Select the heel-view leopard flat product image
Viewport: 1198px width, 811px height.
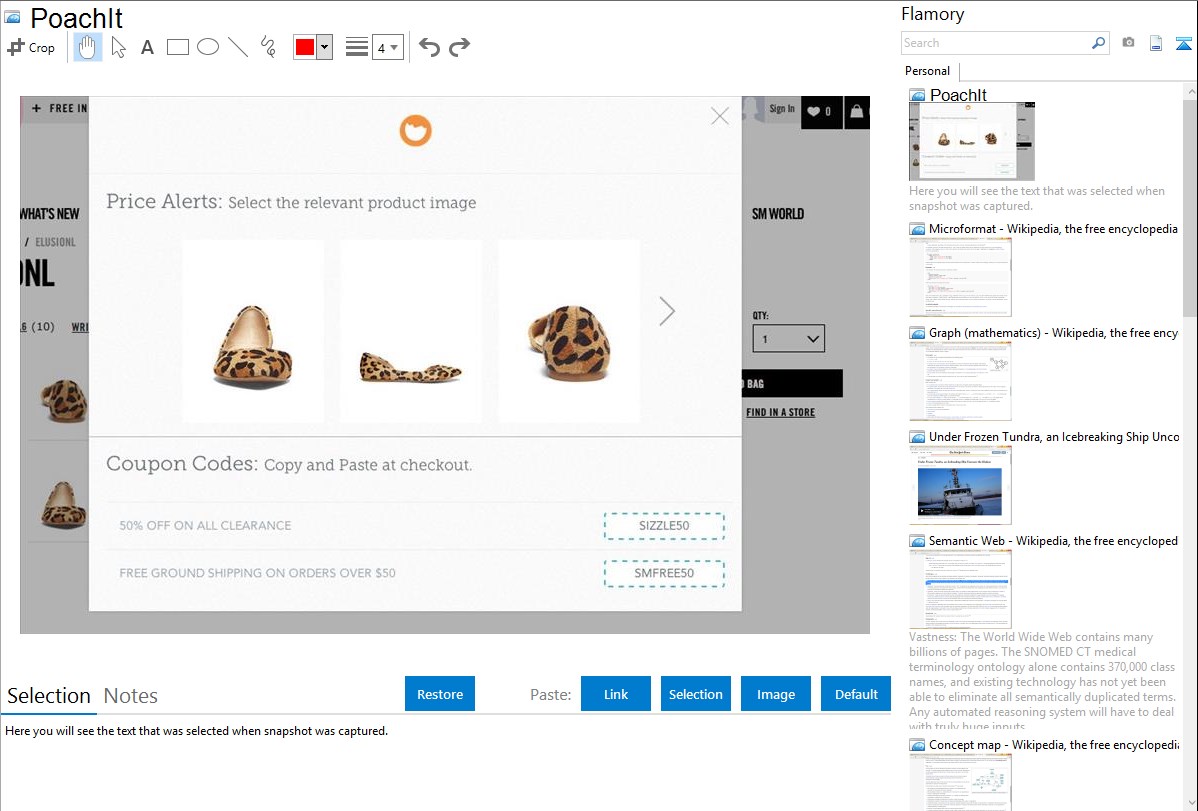point(569,331)
